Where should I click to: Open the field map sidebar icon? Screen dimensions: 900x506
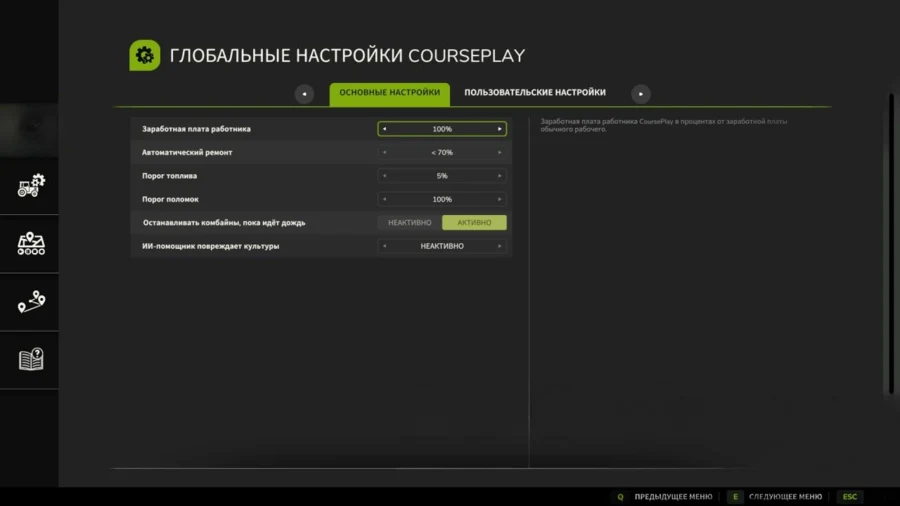31,243
